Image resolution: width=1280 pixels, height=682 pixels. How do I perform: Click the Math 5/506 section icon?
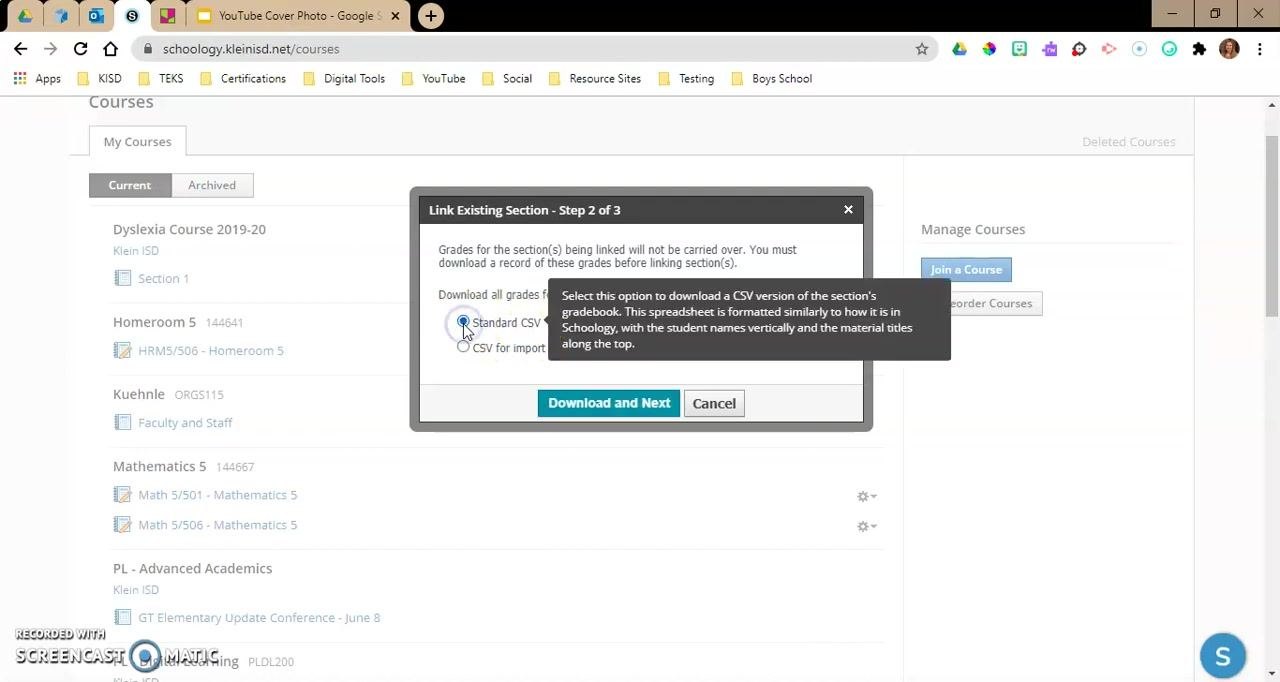click(x=122, y=524)
